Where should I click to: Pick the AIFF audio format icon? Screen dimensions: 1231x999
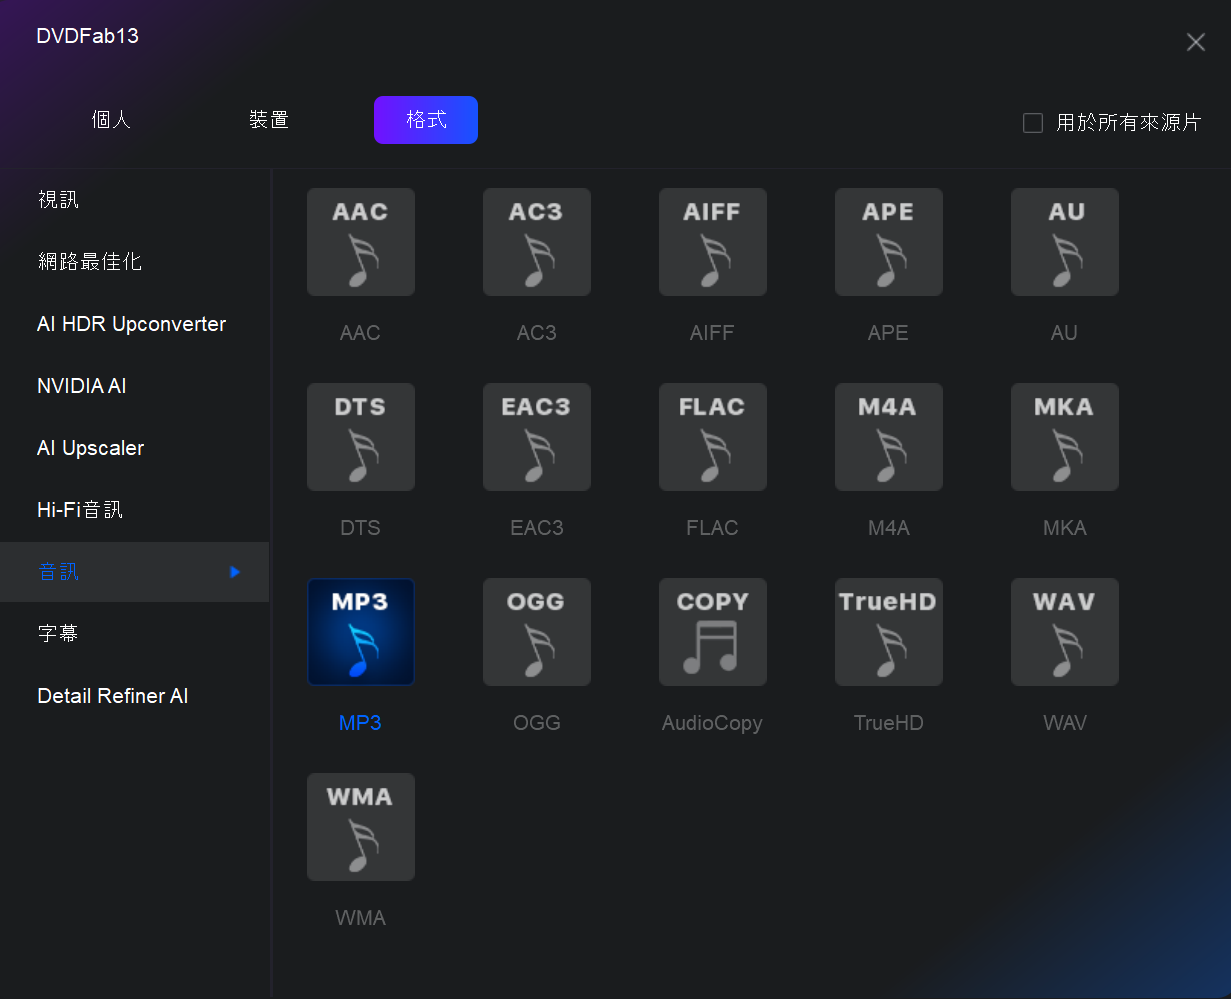[713, 242]
